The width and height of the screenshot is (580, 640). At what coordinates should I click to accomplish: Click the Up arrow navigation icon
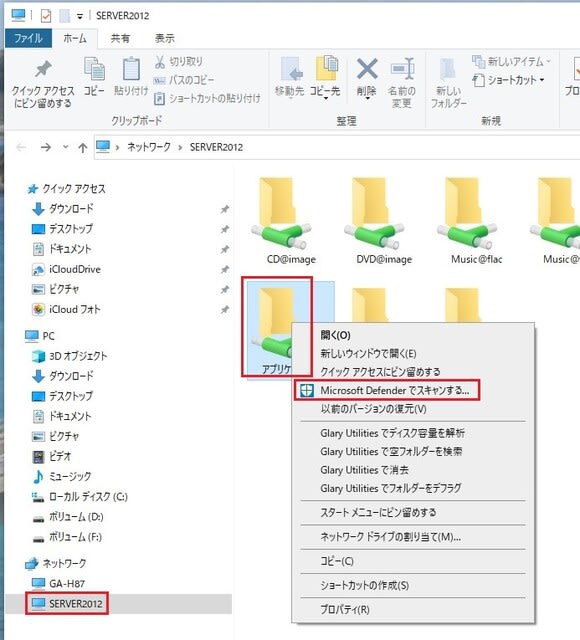82,147
